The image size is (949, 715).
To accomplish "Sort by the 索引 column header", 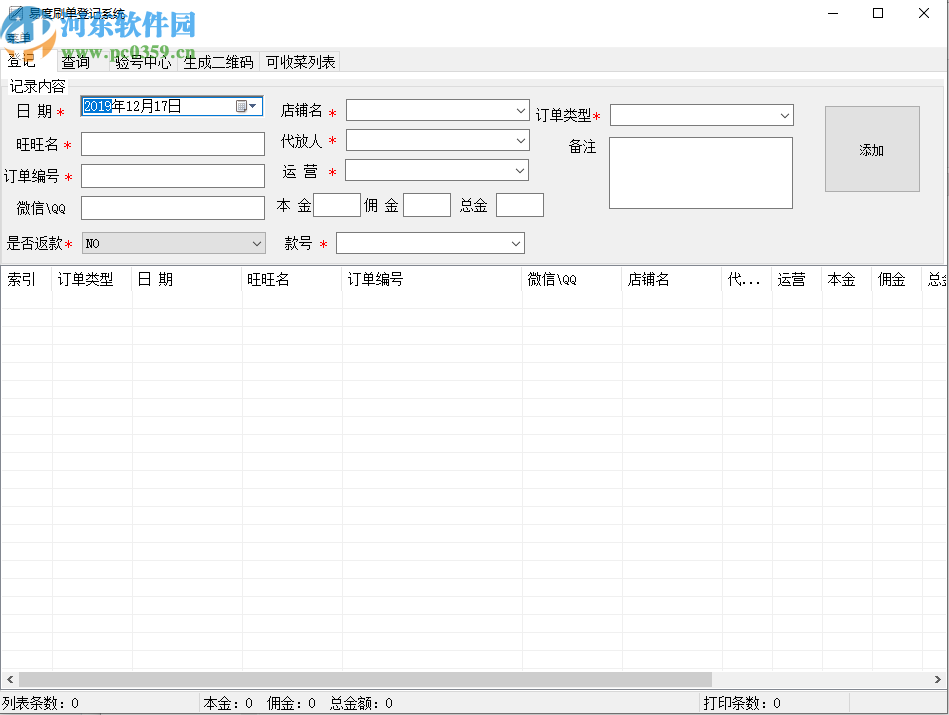I will [x=26, y=279].
